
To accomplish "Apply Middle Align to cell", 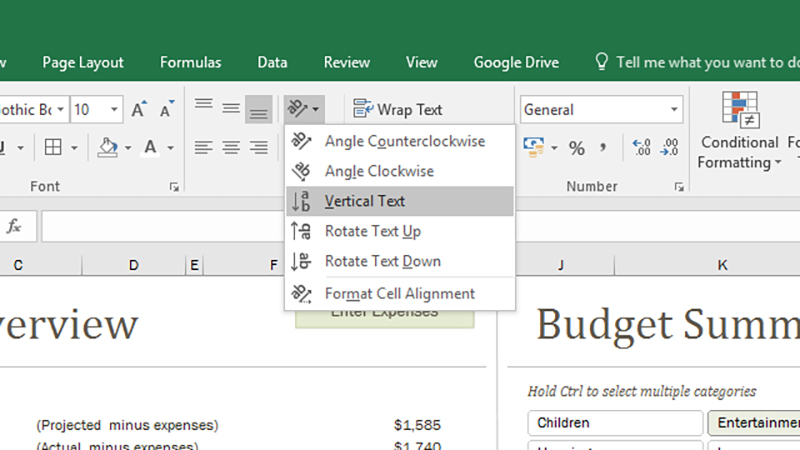I will pyautogui.click(x=231, y=109).
